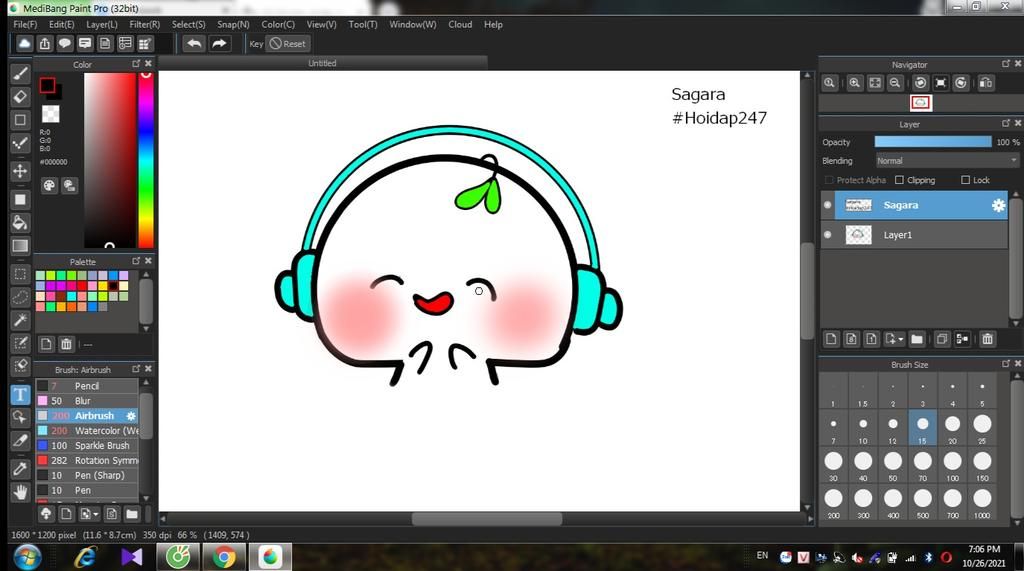
Task: Toggle the layer Lock checkbox
Action: point(965,180)
